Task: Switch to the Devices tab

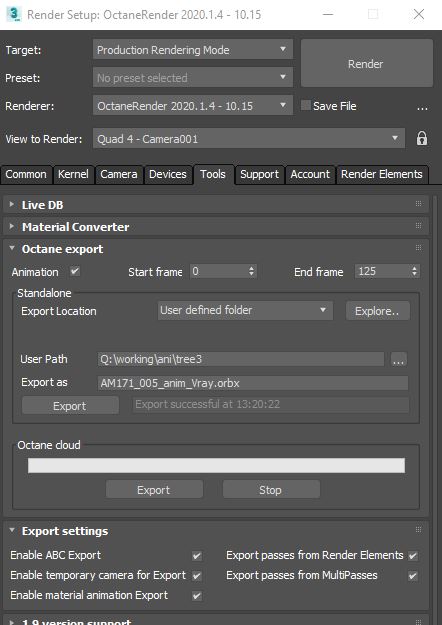Action: click(168, 175)
